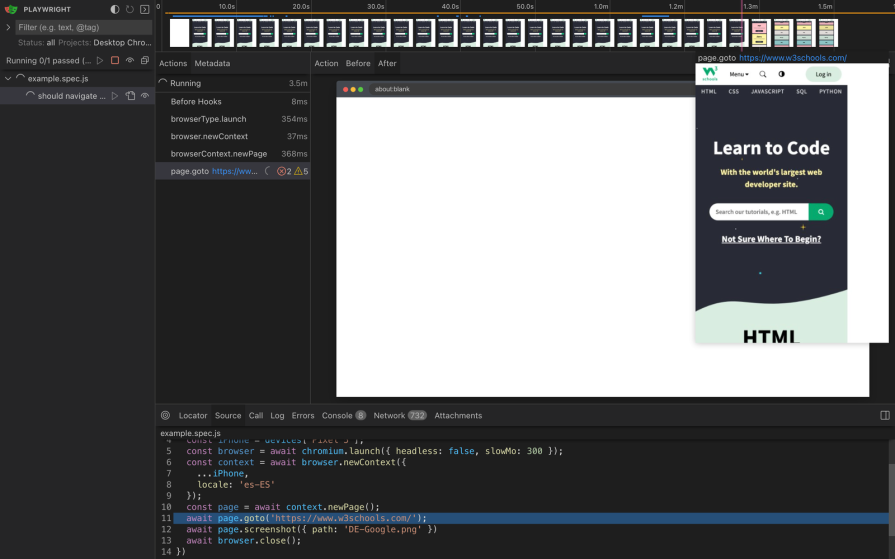Toggle the color theme icon

click(x=115, y=9)
